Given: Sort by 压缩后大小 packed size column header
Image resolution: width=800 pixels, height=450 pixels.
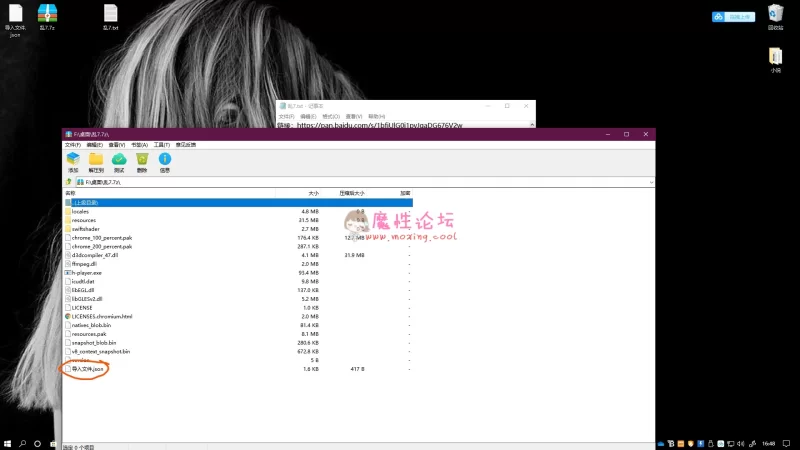Looking at the screenshot, I should pyautogui.click(x=352, y=193).
